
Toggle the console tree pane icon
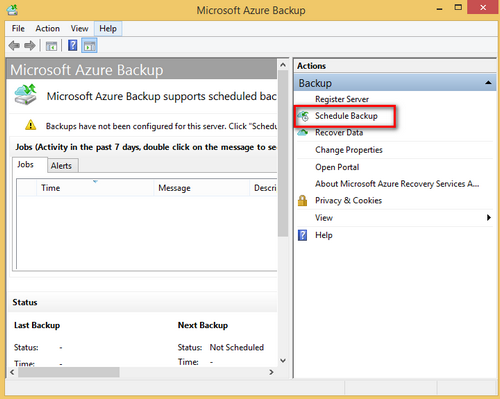tap(51, 46)
